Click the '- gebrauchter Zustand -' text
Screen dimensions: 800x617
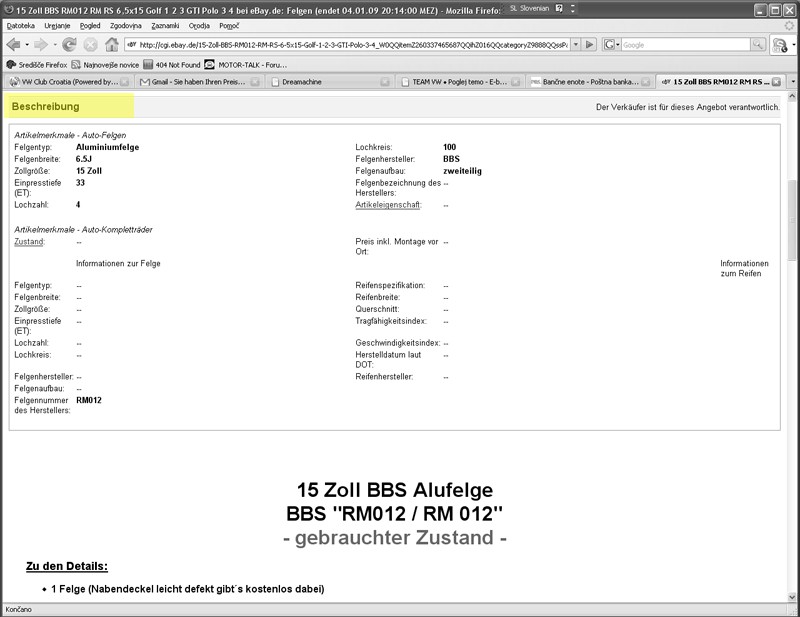pyautogui.click(x=395, y=537)
